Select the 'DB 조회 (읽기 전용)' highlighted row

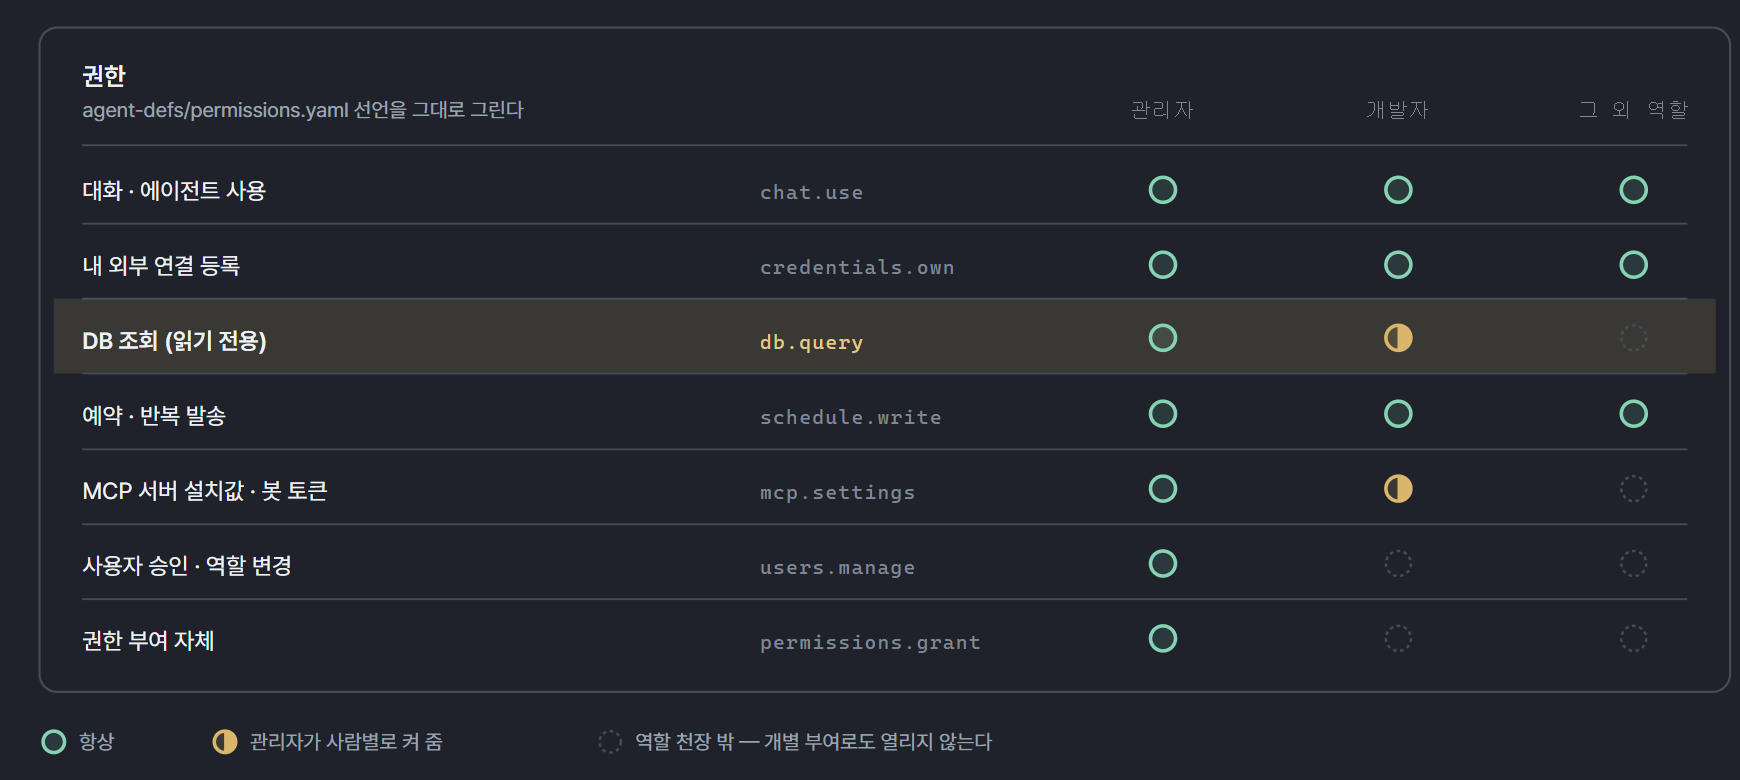(884, 336)
